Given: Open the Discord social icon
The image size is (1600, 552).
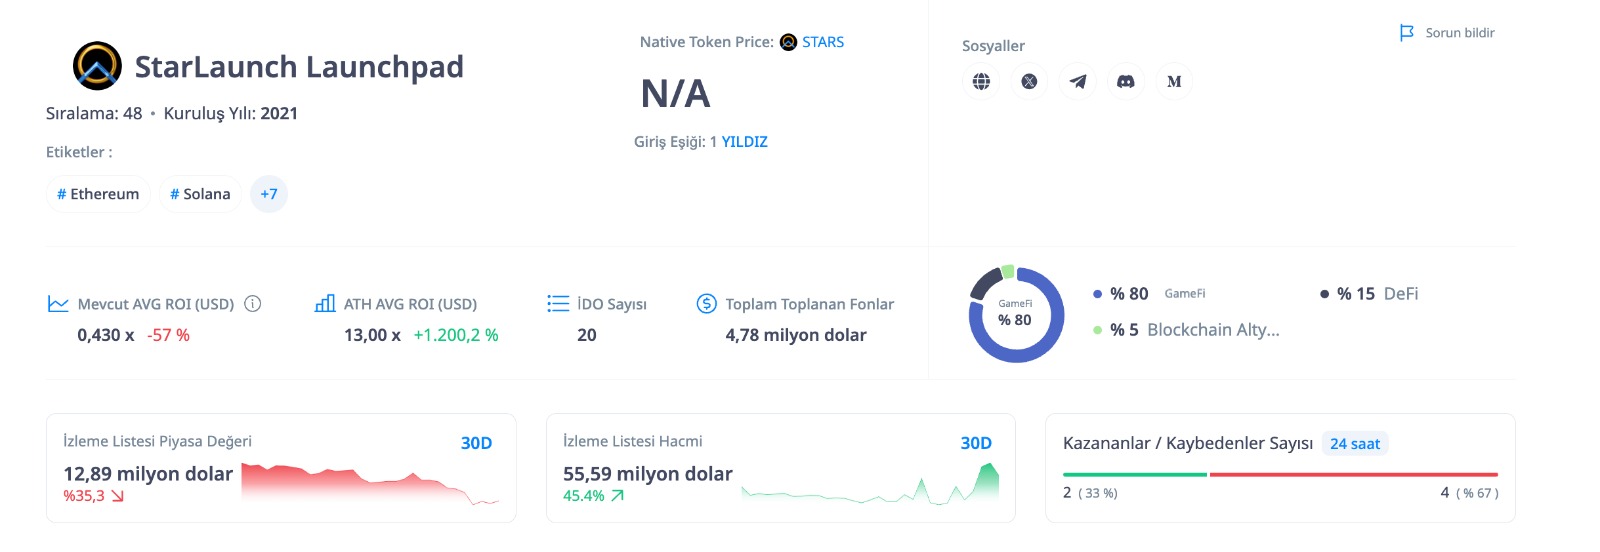Looking at the screenshot, I should point(1126,82).
